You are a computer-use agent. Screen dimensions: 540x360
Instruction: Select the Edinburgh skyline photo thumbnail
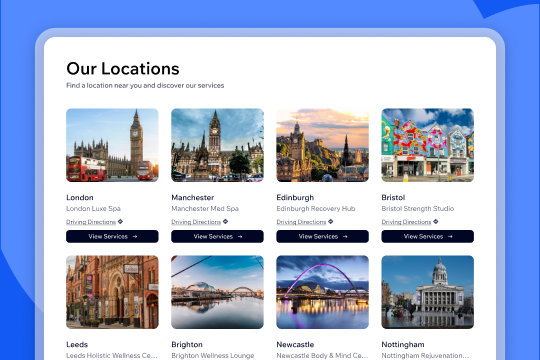coord(322,145)
